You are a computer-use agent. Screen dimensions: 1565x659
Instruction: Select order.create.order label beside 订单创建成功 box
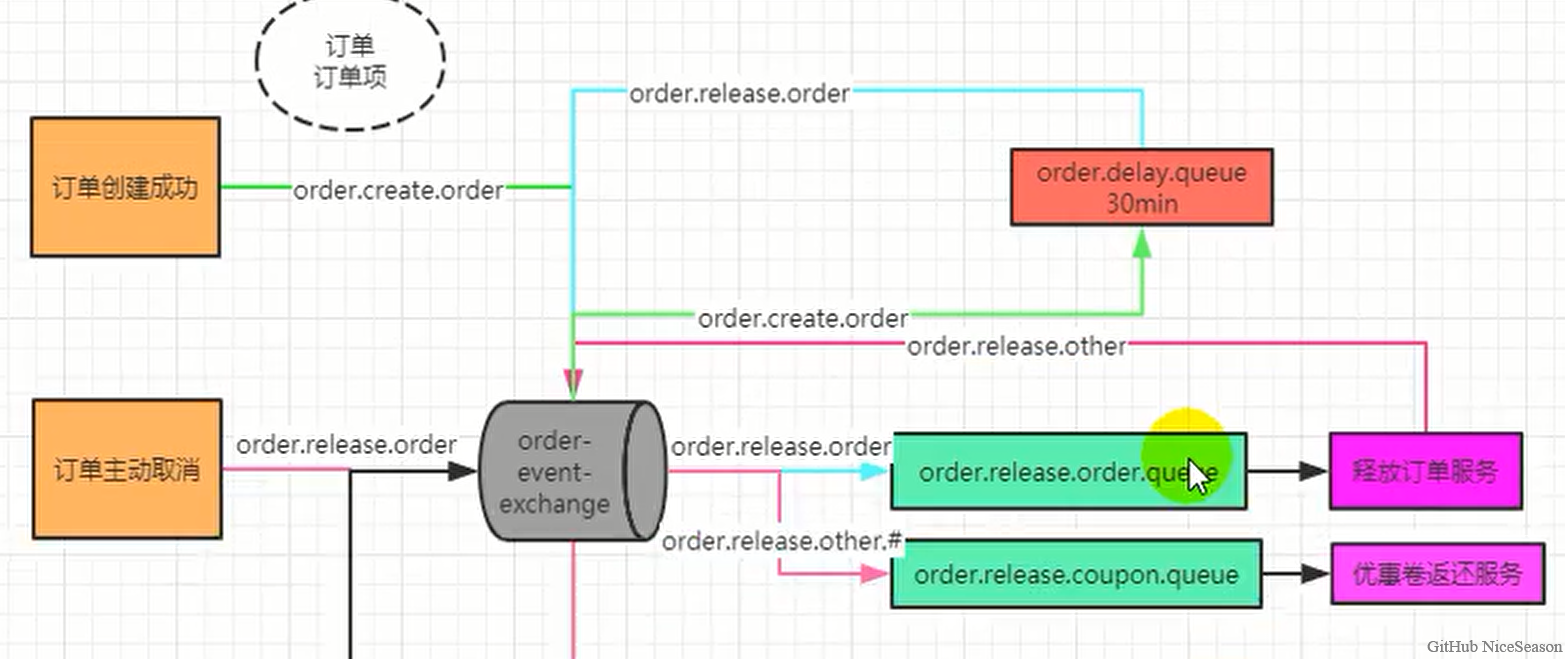coord(398,190)
